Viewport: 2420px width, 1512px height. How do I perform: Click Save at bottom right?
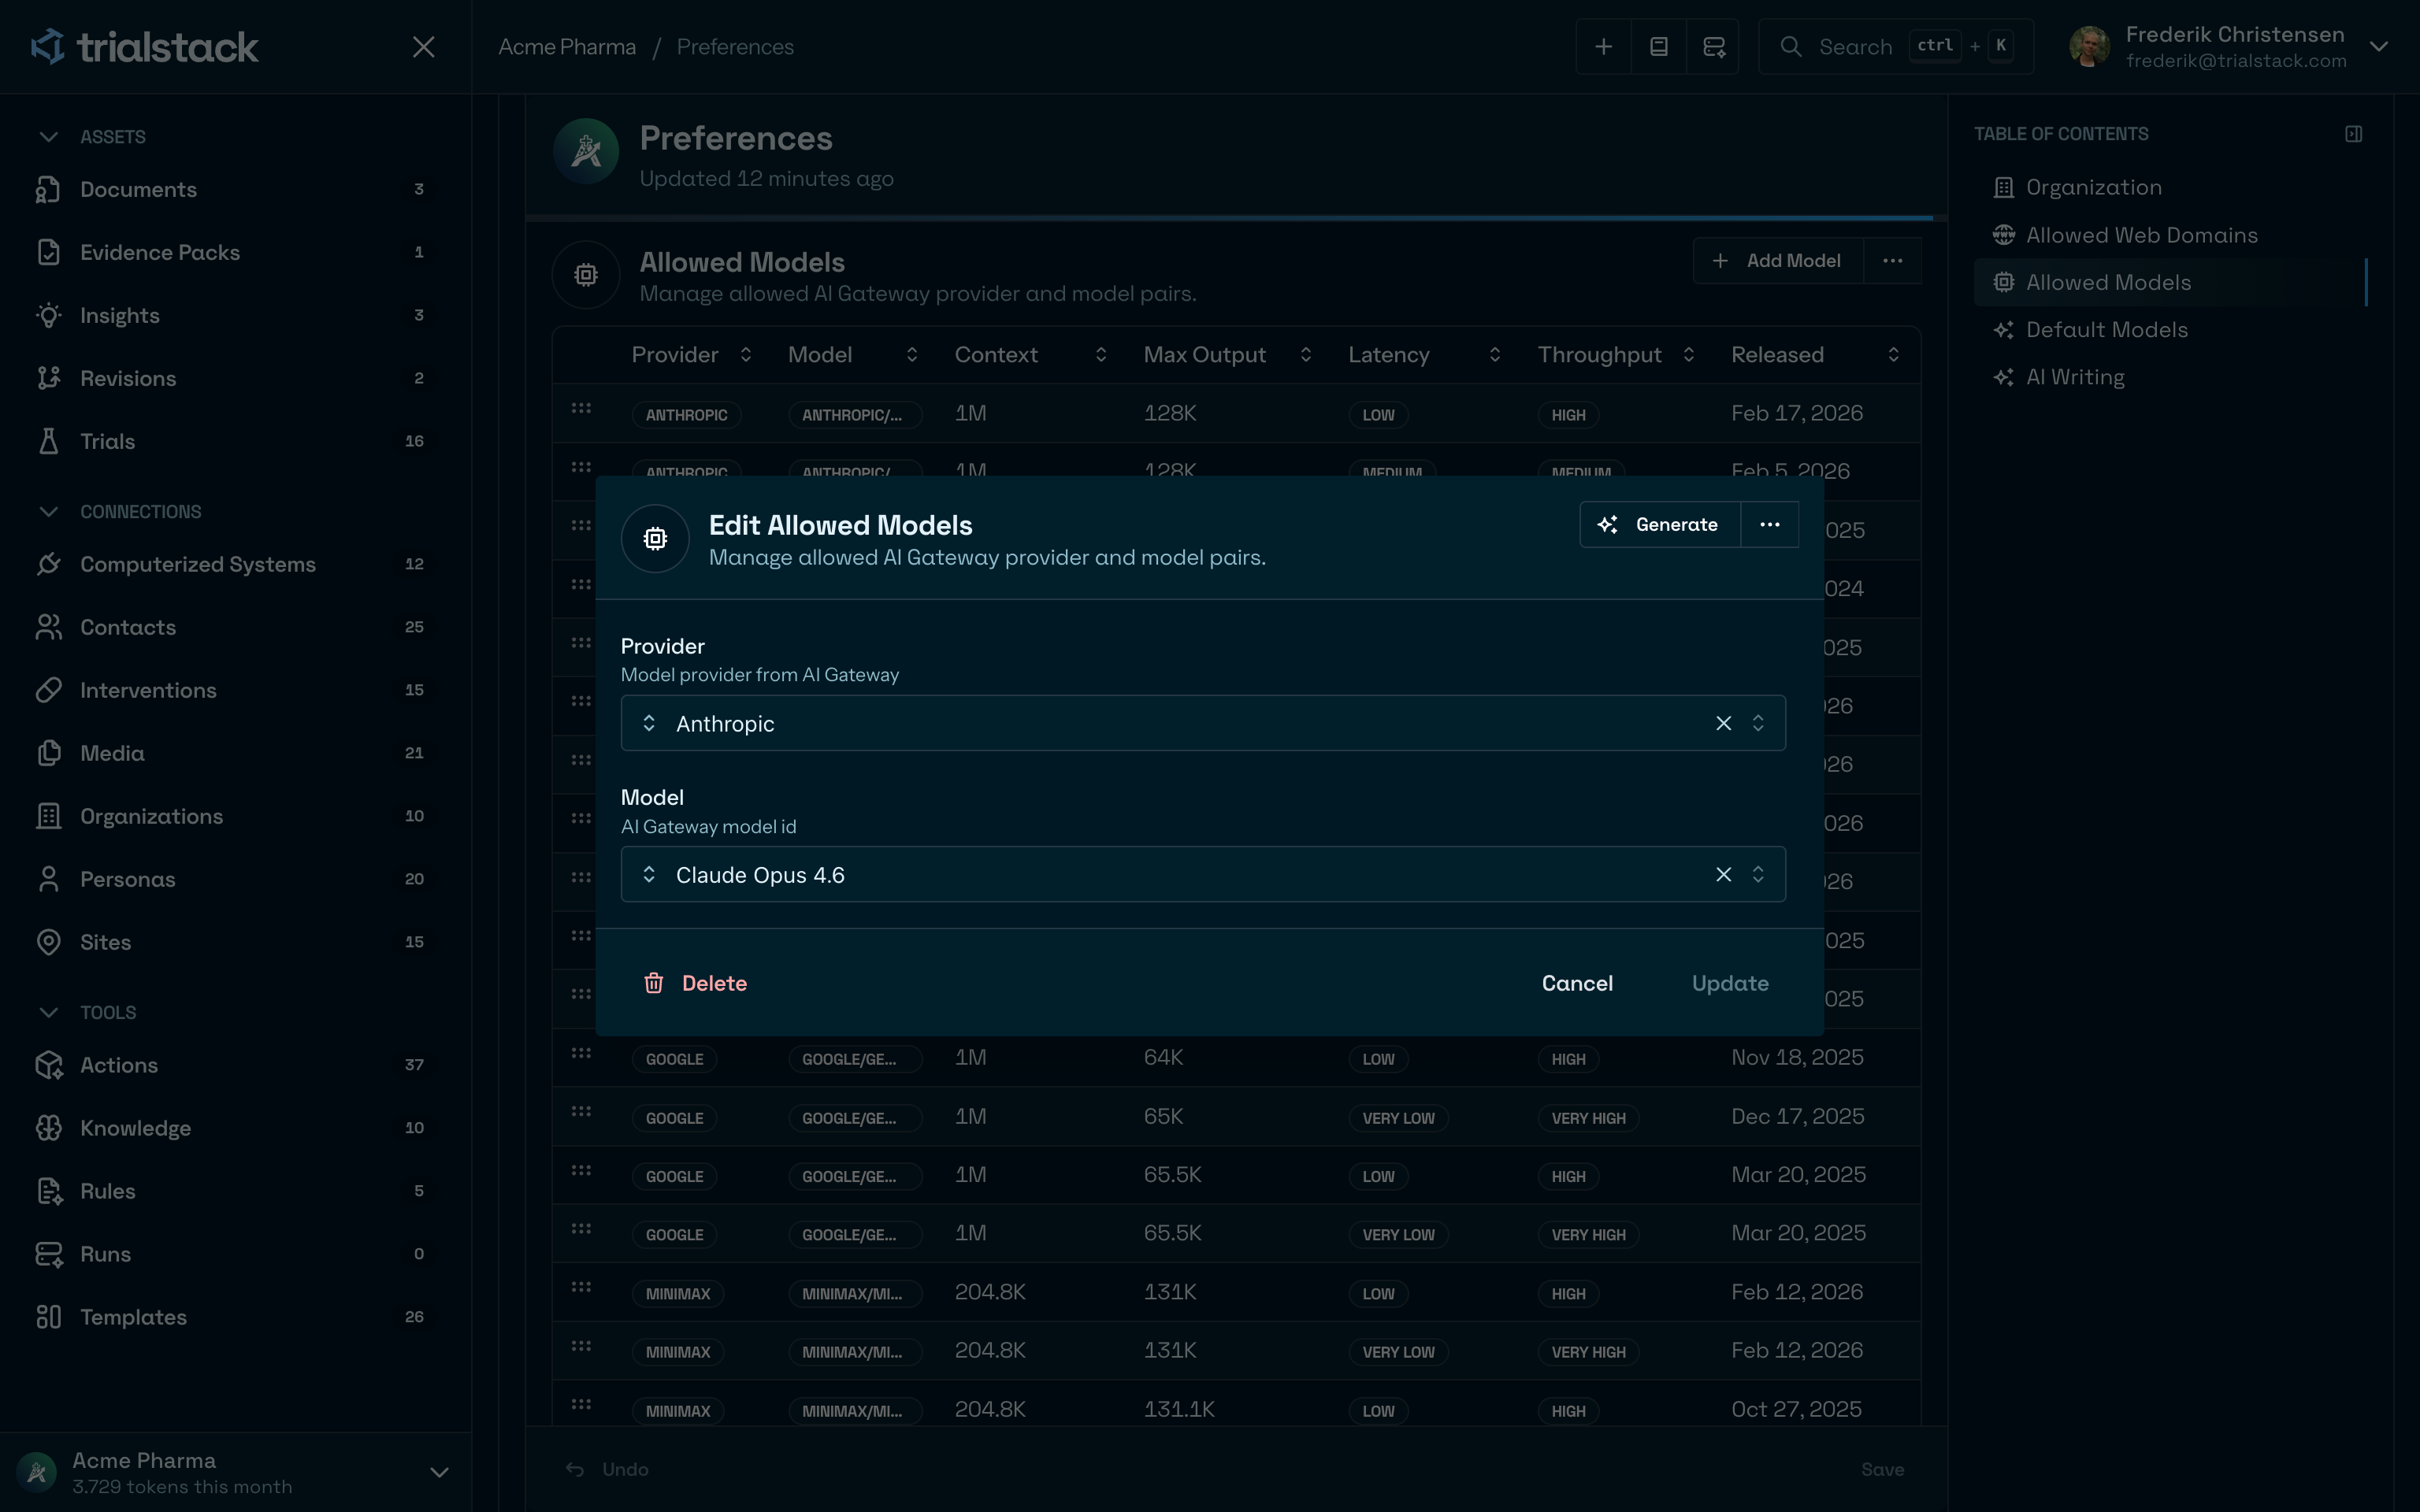coord(1882,1470)
